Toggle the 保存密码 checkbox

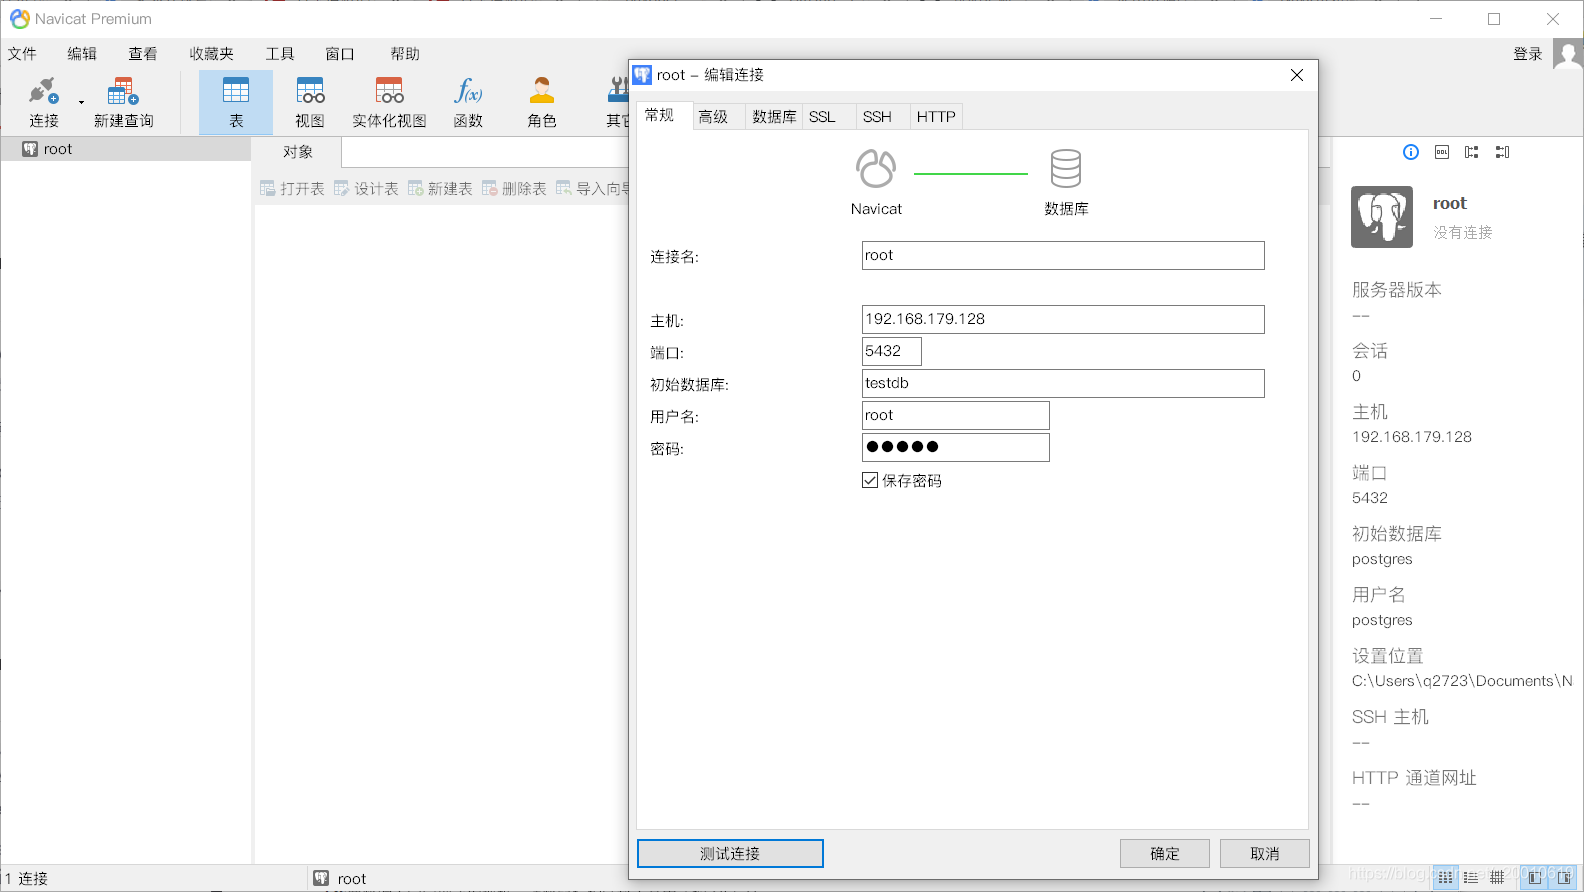click(x=870, y=480)
